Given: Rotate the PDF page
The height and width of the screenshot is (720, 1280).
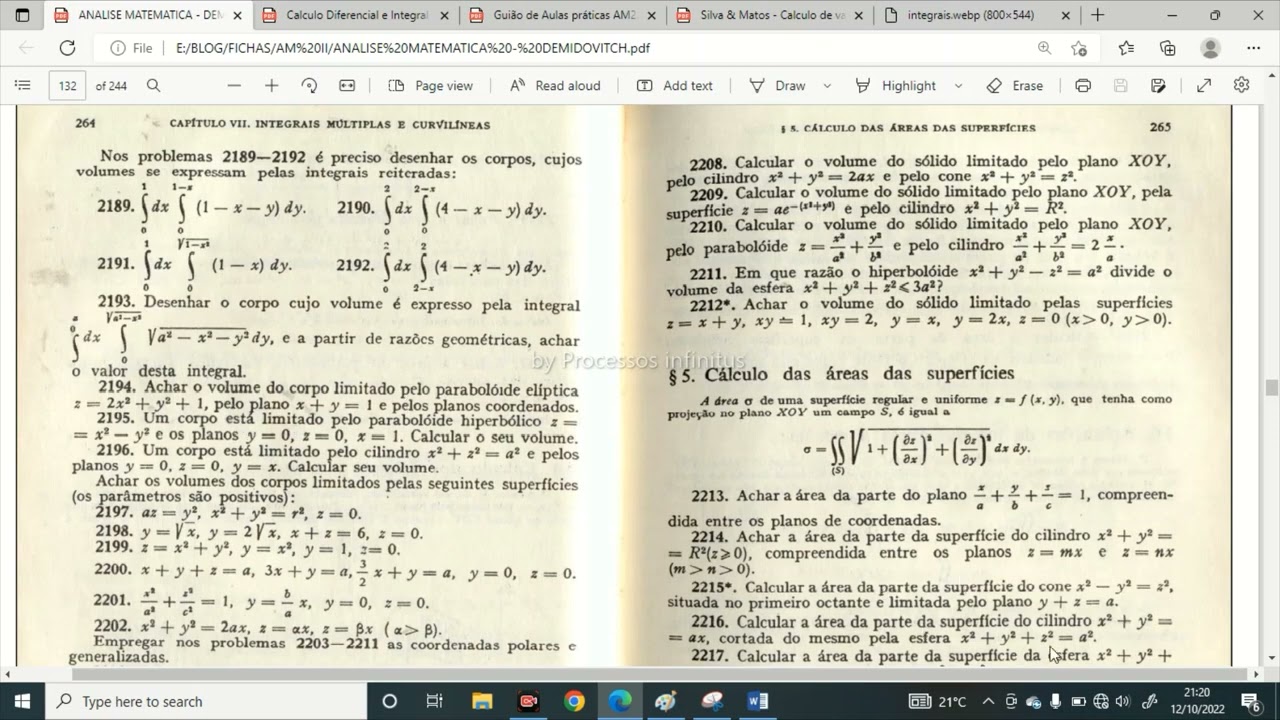Looking at the screenshot, I should [309, 86].
